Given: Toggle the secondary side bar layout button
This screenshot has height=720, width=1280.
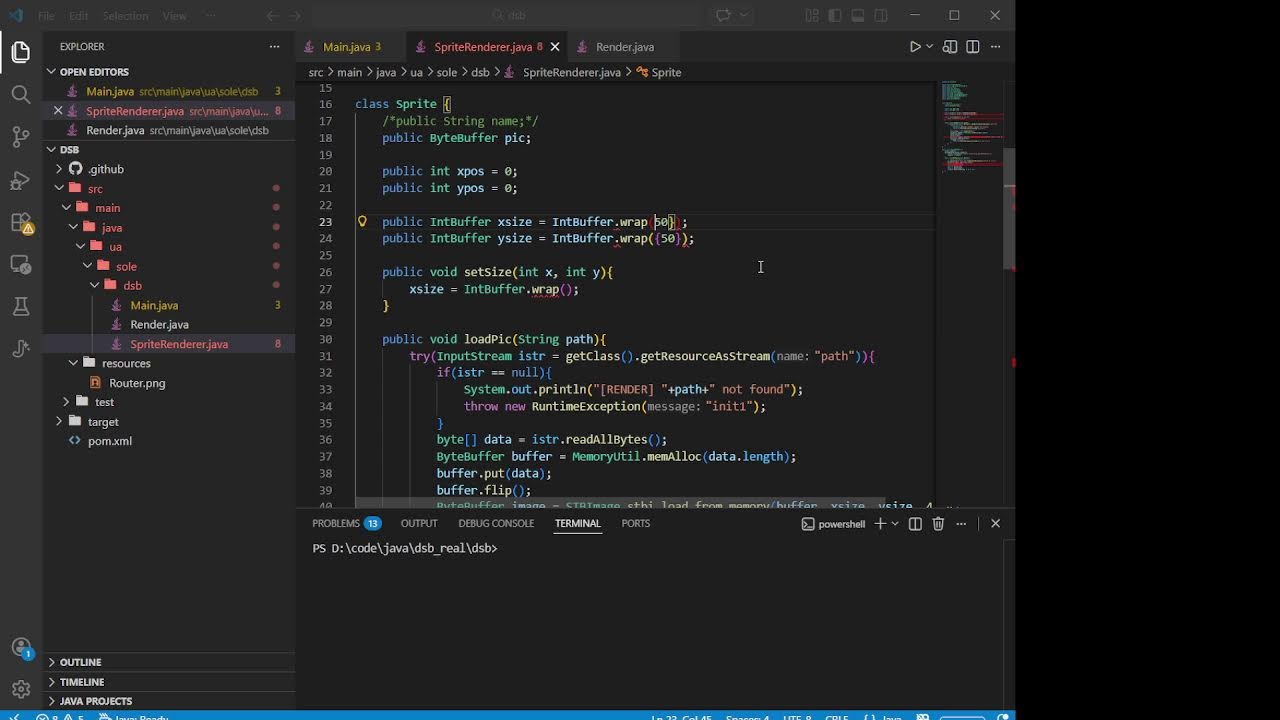Looking at the screenshot, I should point(881,15).
